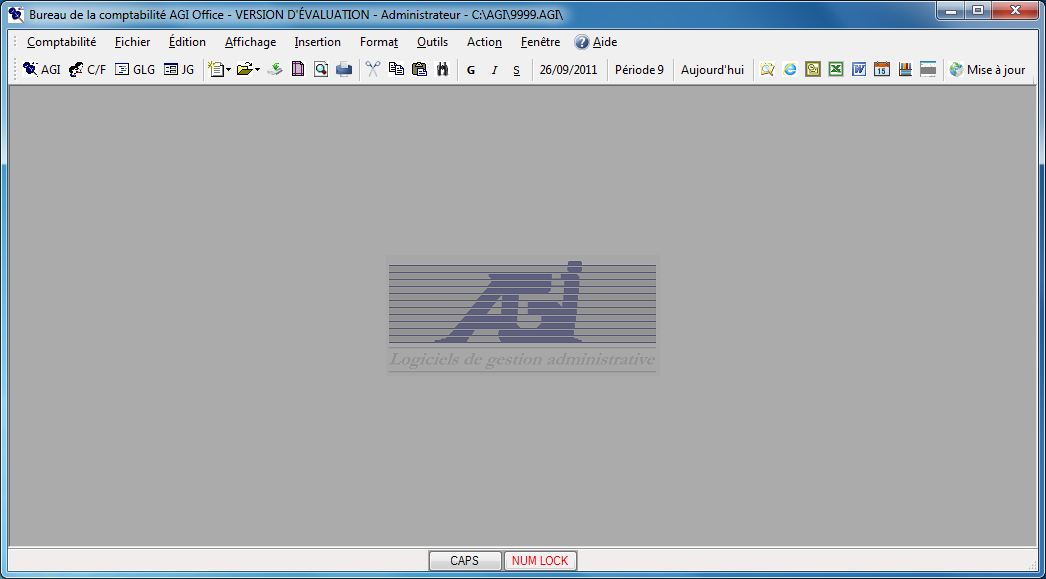Click the Période 9 button
1046x579 pixels.
click(639, 69)
